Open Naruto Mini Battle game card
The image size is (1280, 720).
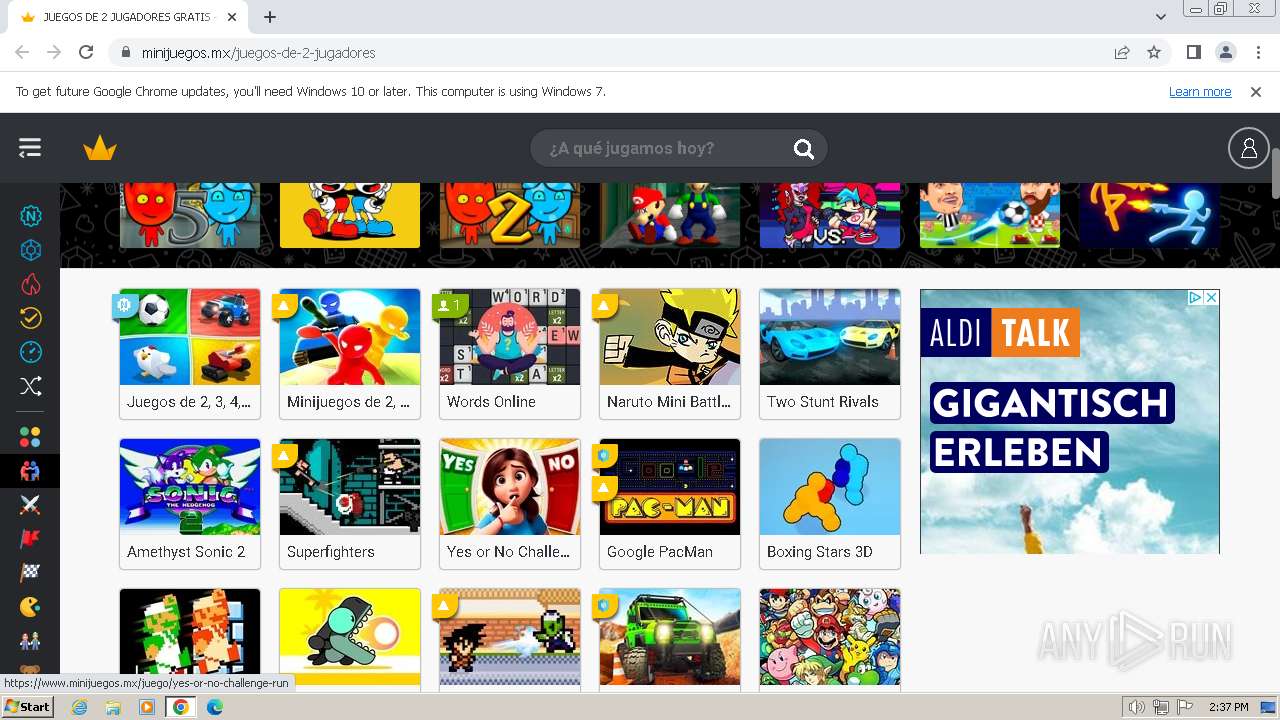670,354
